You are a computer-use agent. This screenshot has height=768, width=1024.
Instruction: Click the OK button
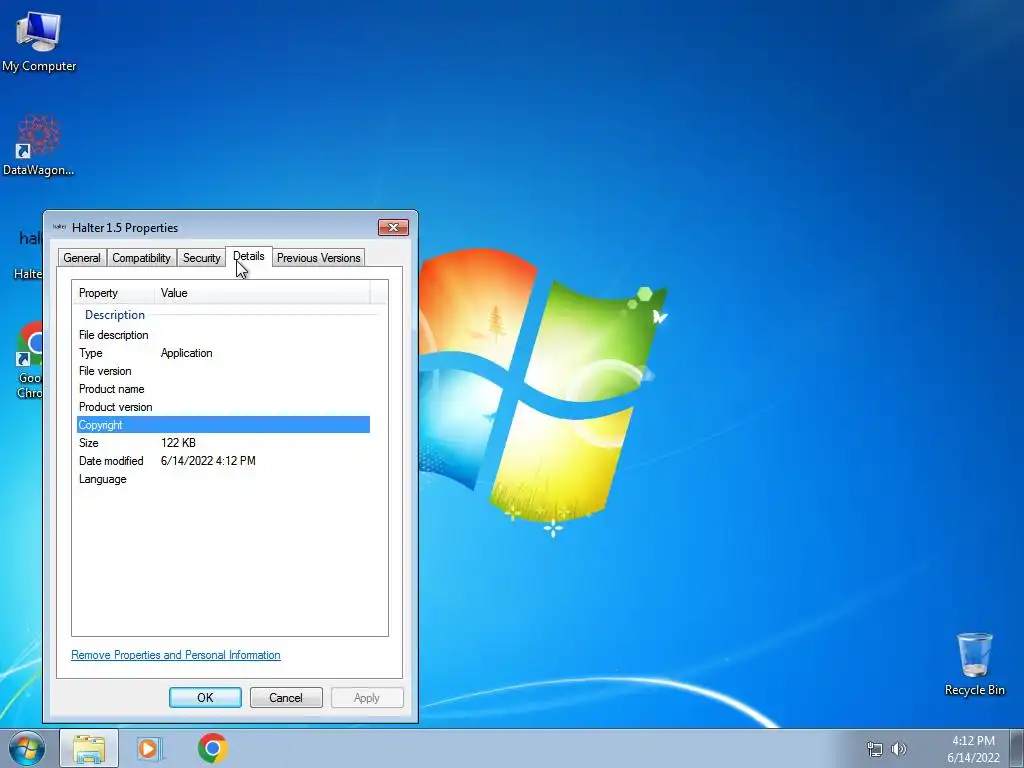(x=205, y=697)
